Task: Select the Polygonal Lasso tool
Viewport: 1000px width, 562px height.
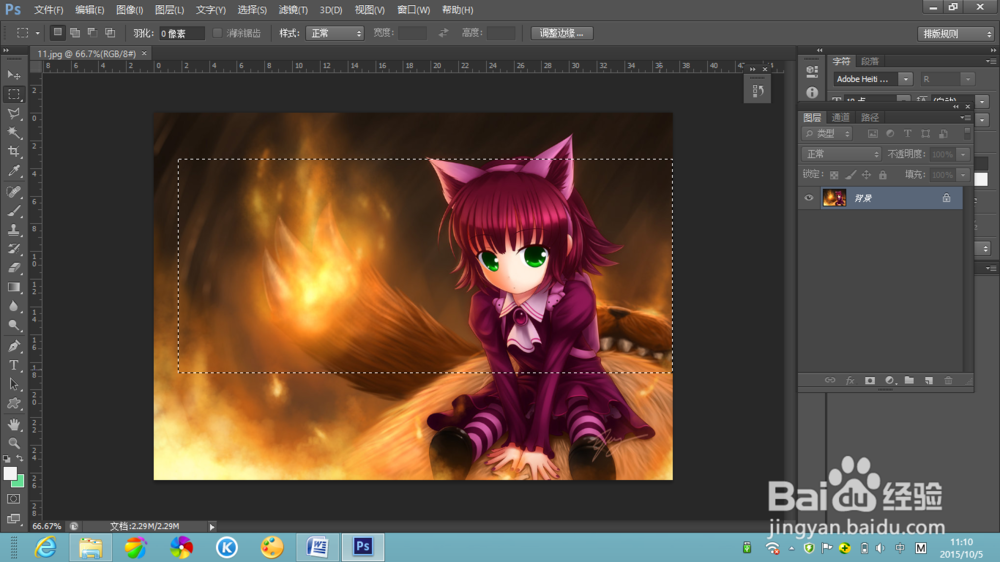Action: pos(13,114)
